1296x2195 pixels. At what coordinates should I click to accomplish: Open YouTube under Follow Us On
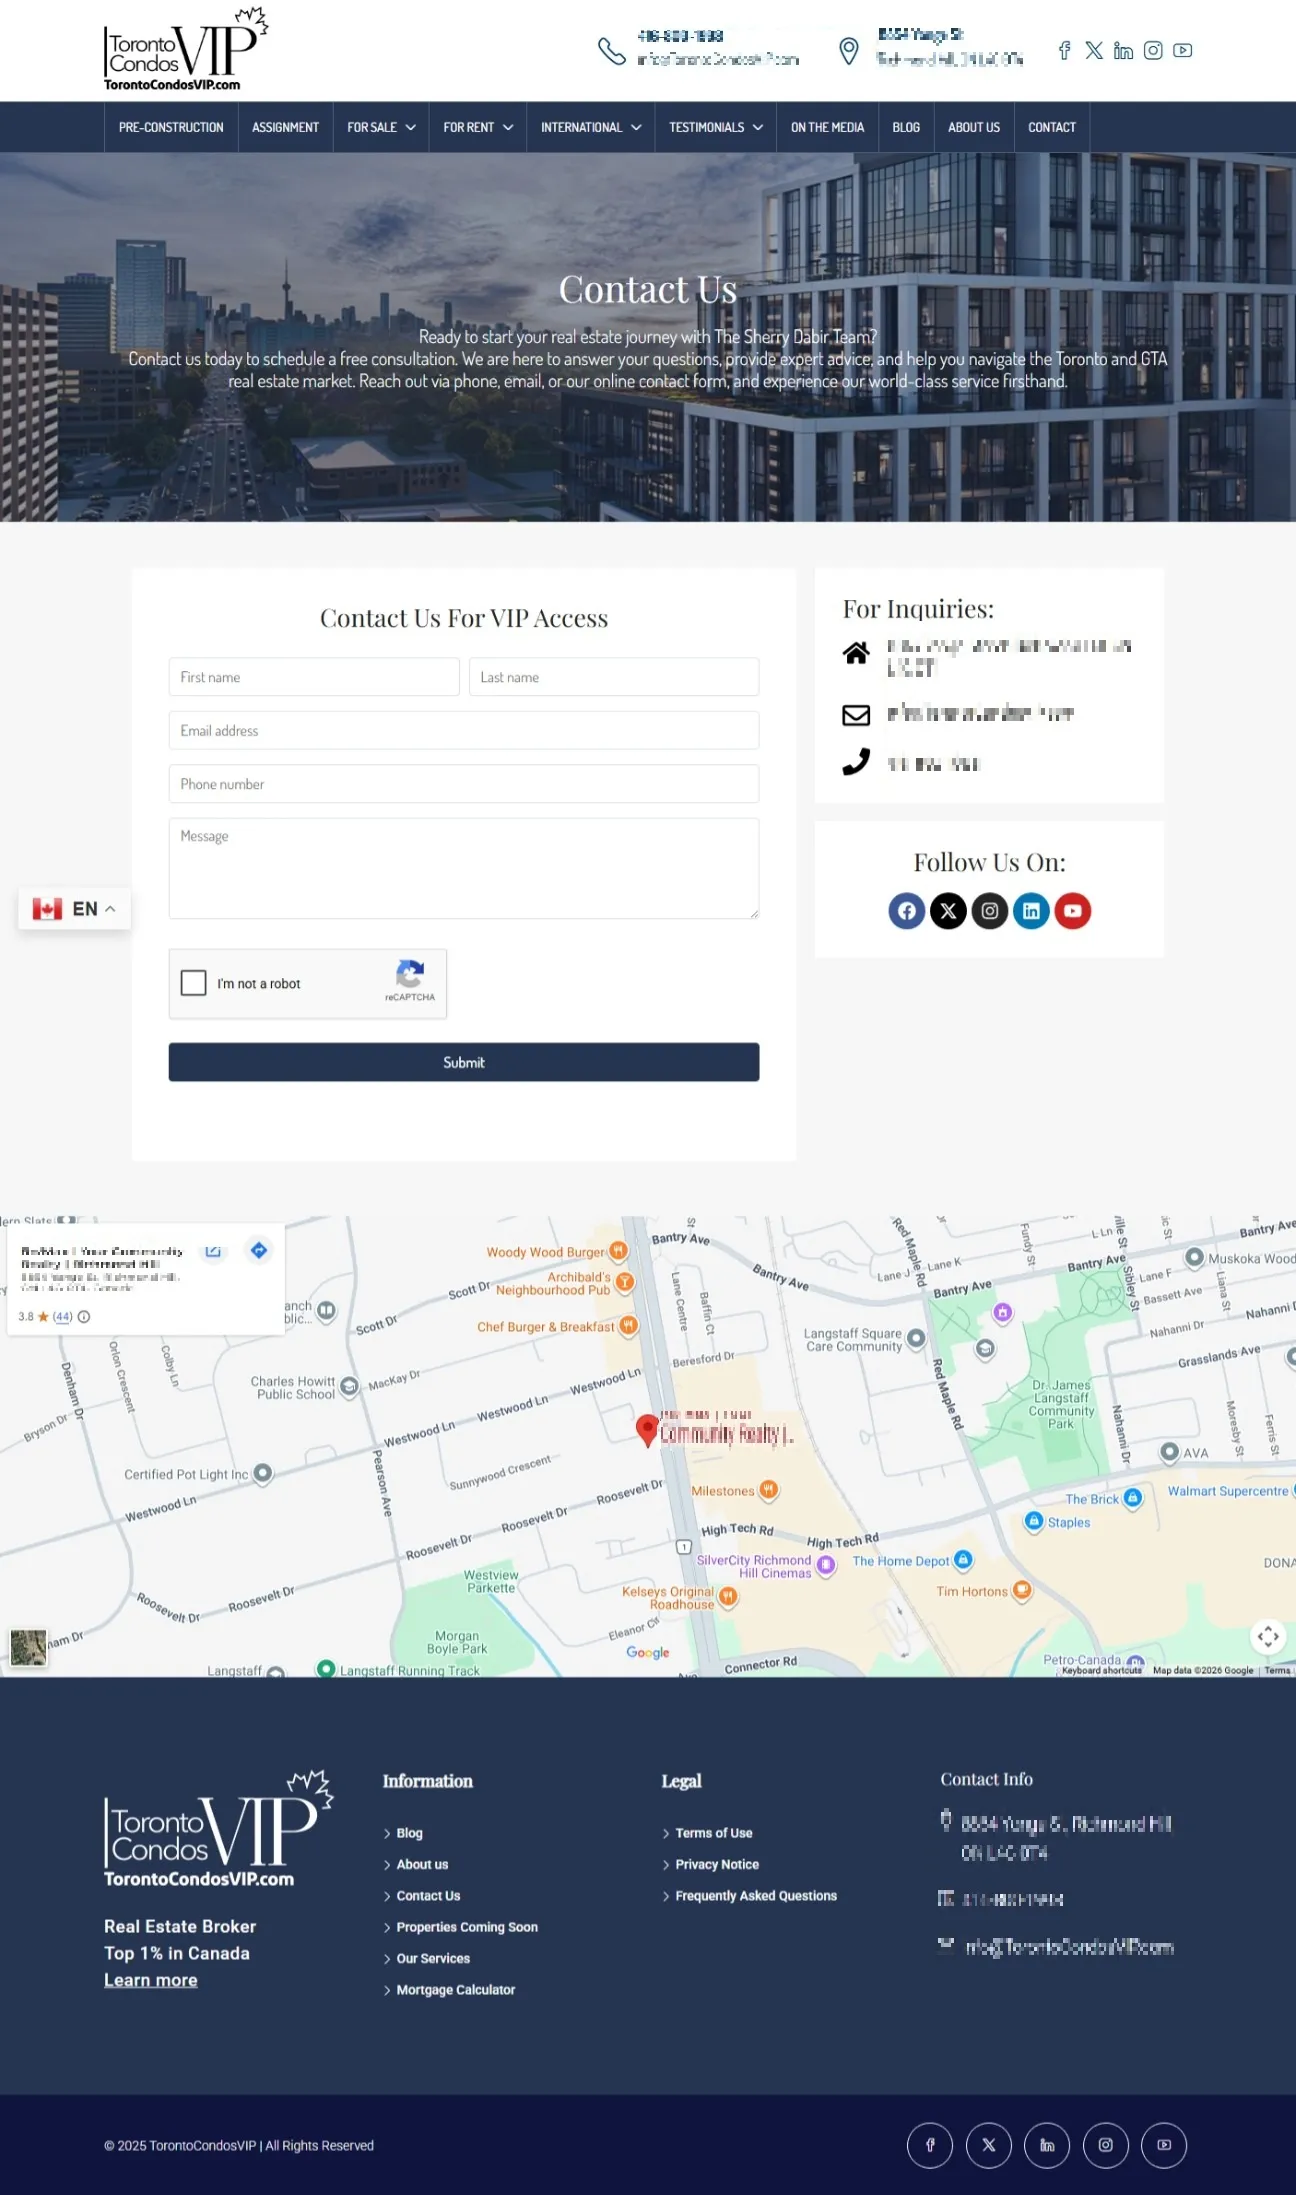click(1072, 911)
